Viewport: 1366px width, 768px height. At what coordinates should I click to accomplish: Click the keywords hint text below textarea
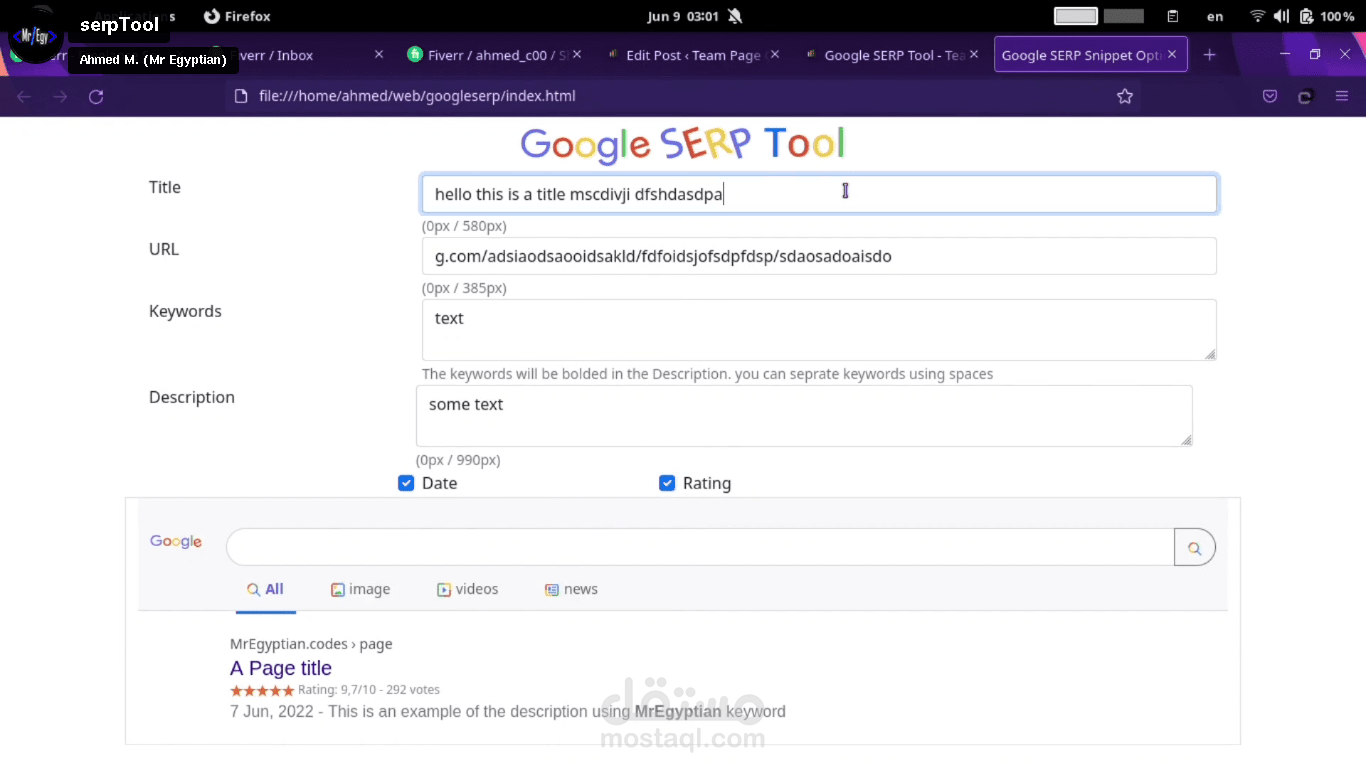pyautogui.click(x=708, y=374)
